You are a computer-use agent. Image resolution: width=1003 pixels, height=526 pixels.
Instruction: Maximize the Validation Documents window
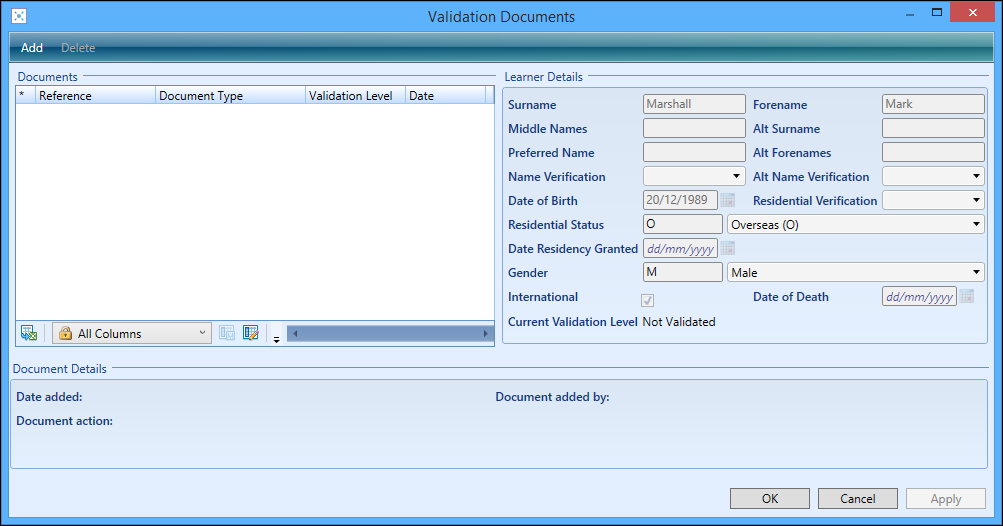[x=936, y=13]
